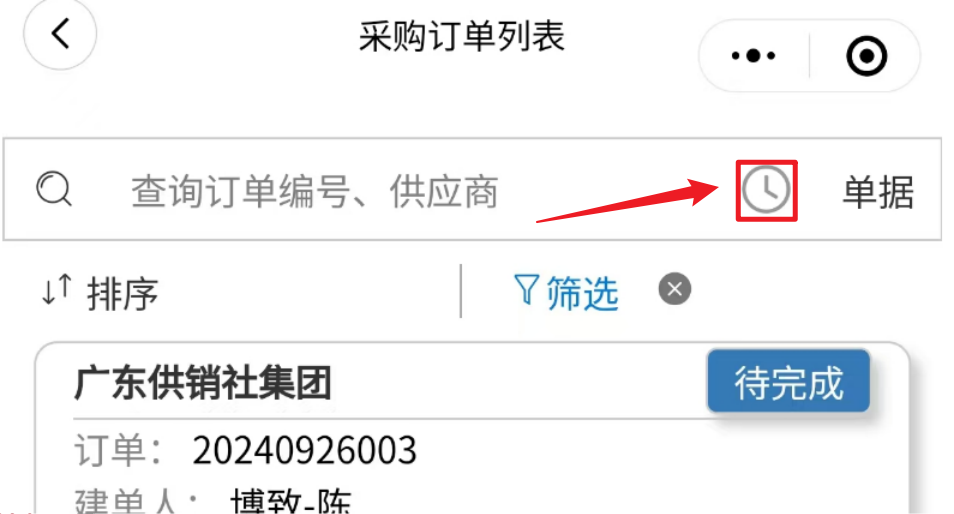Tap the creator name 博致-陈
Viewport: 954px width, 514px height.
(x=291, y=501)
